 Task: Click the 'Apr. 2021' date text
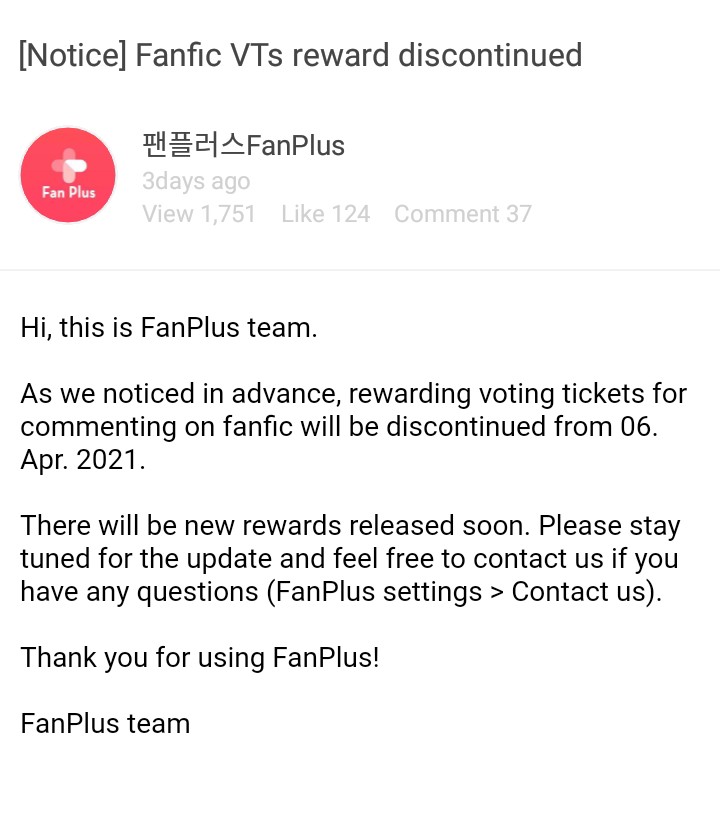[82, 459]
